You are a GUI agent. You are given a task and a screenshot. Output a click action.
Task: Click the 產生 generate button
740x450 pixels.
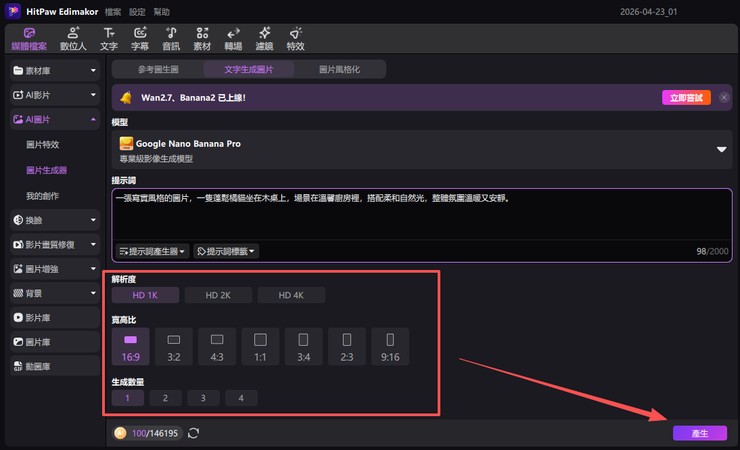click(700, 433)
